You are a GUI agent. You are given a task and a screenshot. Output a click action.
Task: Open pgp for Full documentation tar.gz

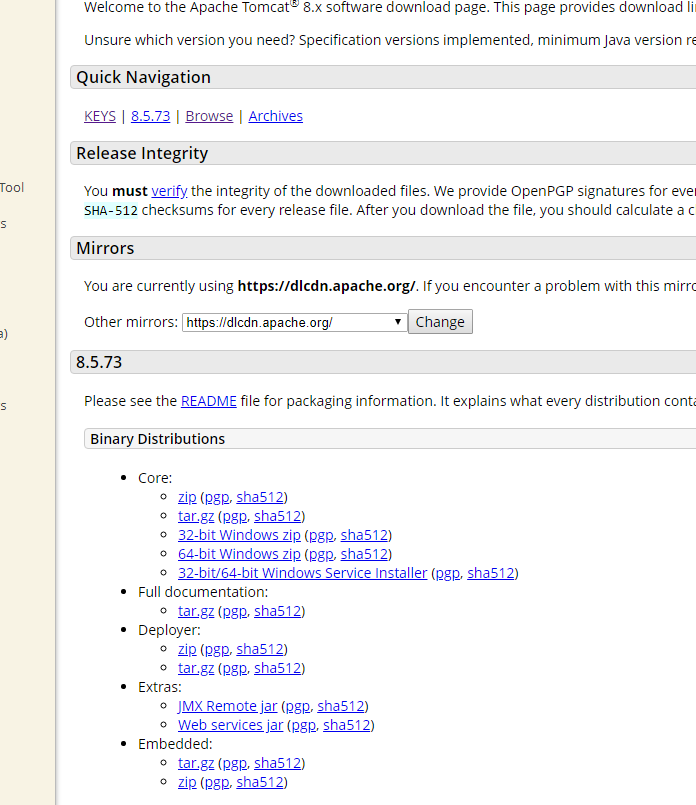click(235, 611)
